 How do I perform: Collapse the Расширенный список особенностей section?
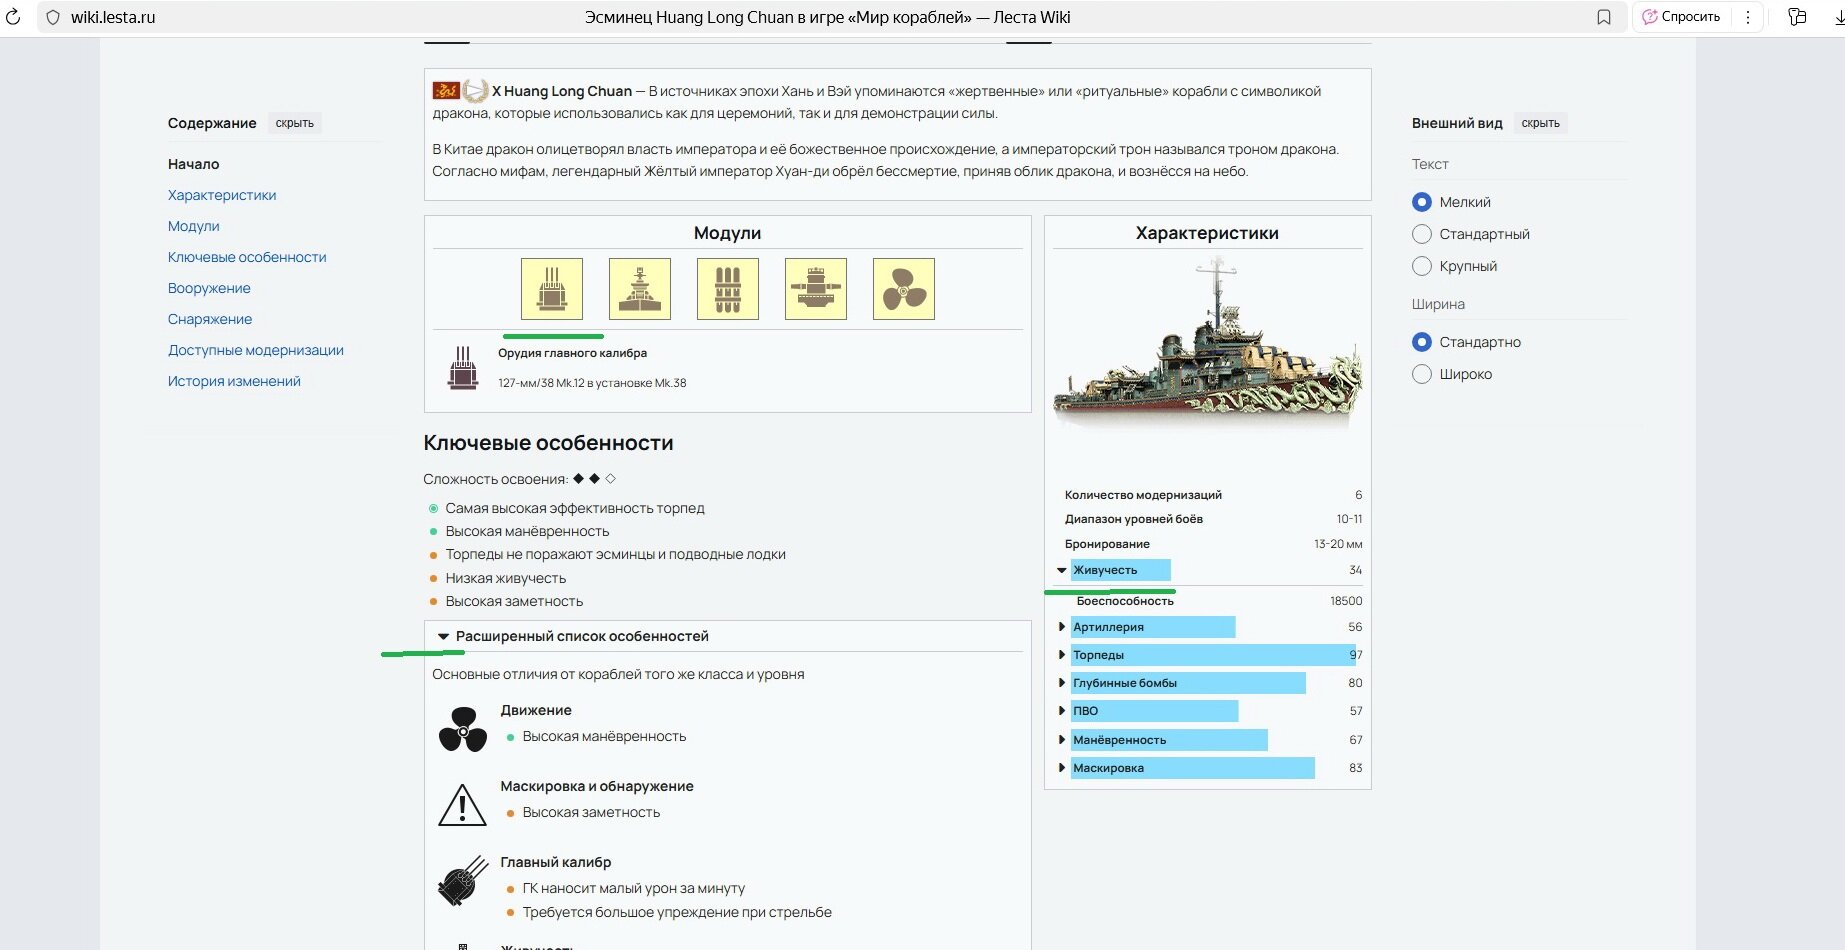coord(443,636)
